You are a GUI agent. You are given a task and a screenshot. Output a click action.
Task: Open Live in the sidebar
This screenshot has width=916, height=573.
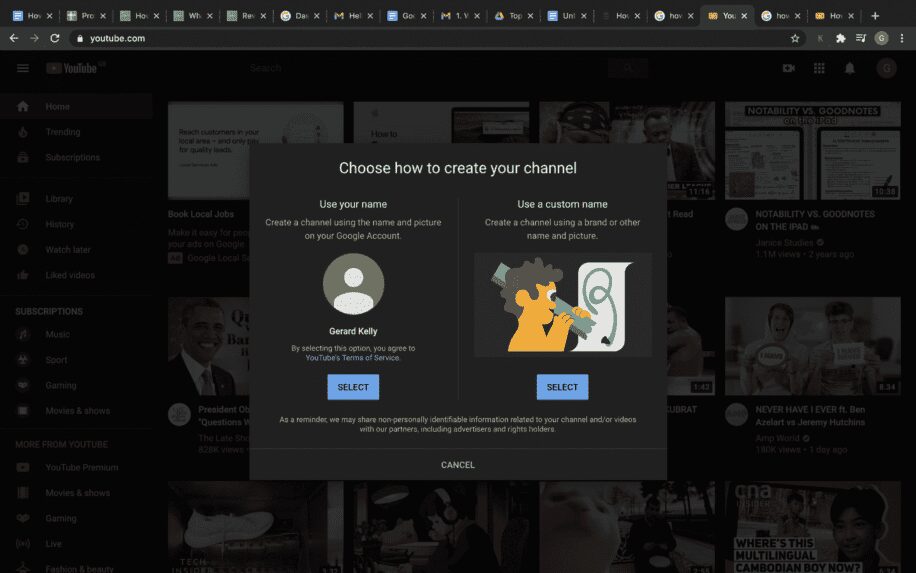tap(76, 544)
